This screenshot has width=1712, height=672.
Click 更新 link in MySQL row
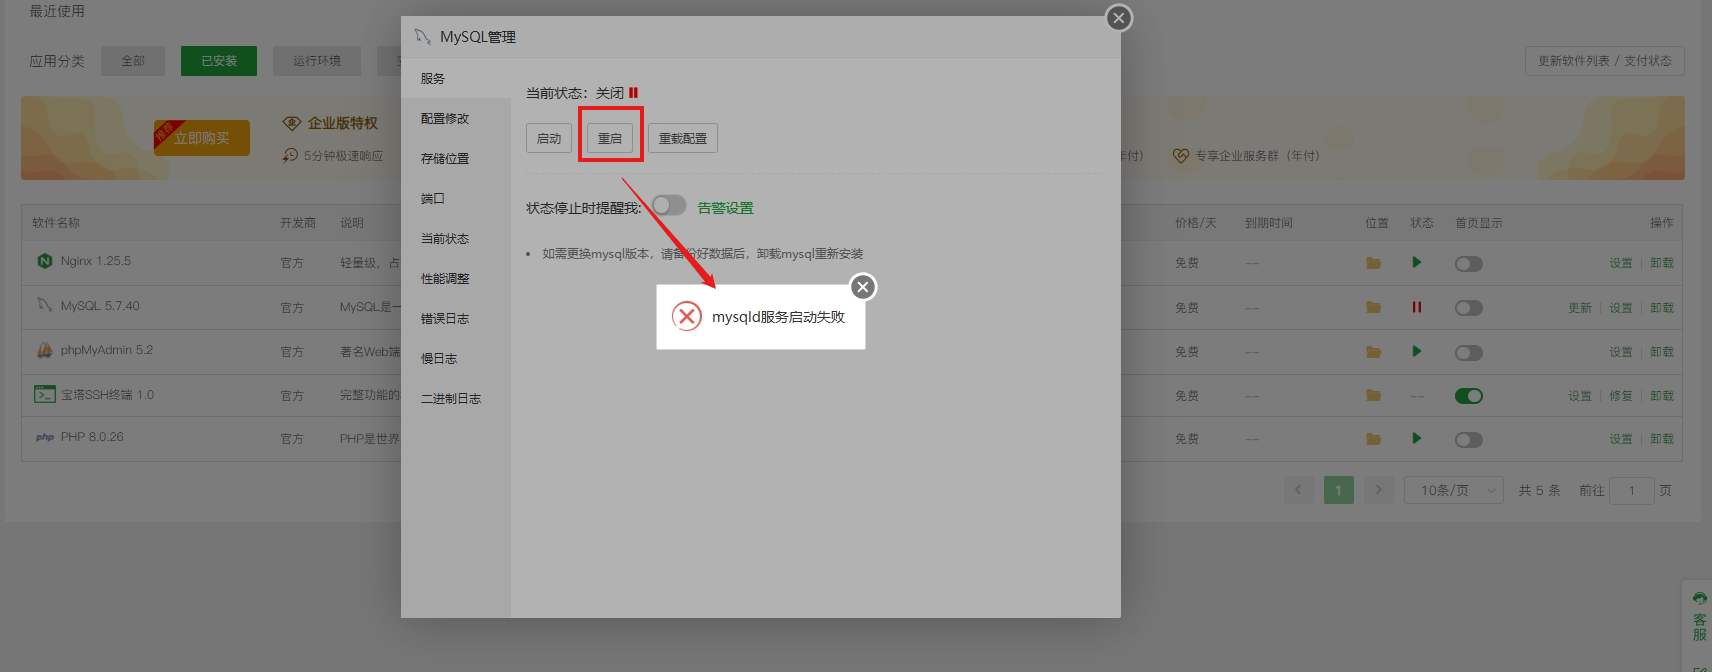pos(1580,308)
